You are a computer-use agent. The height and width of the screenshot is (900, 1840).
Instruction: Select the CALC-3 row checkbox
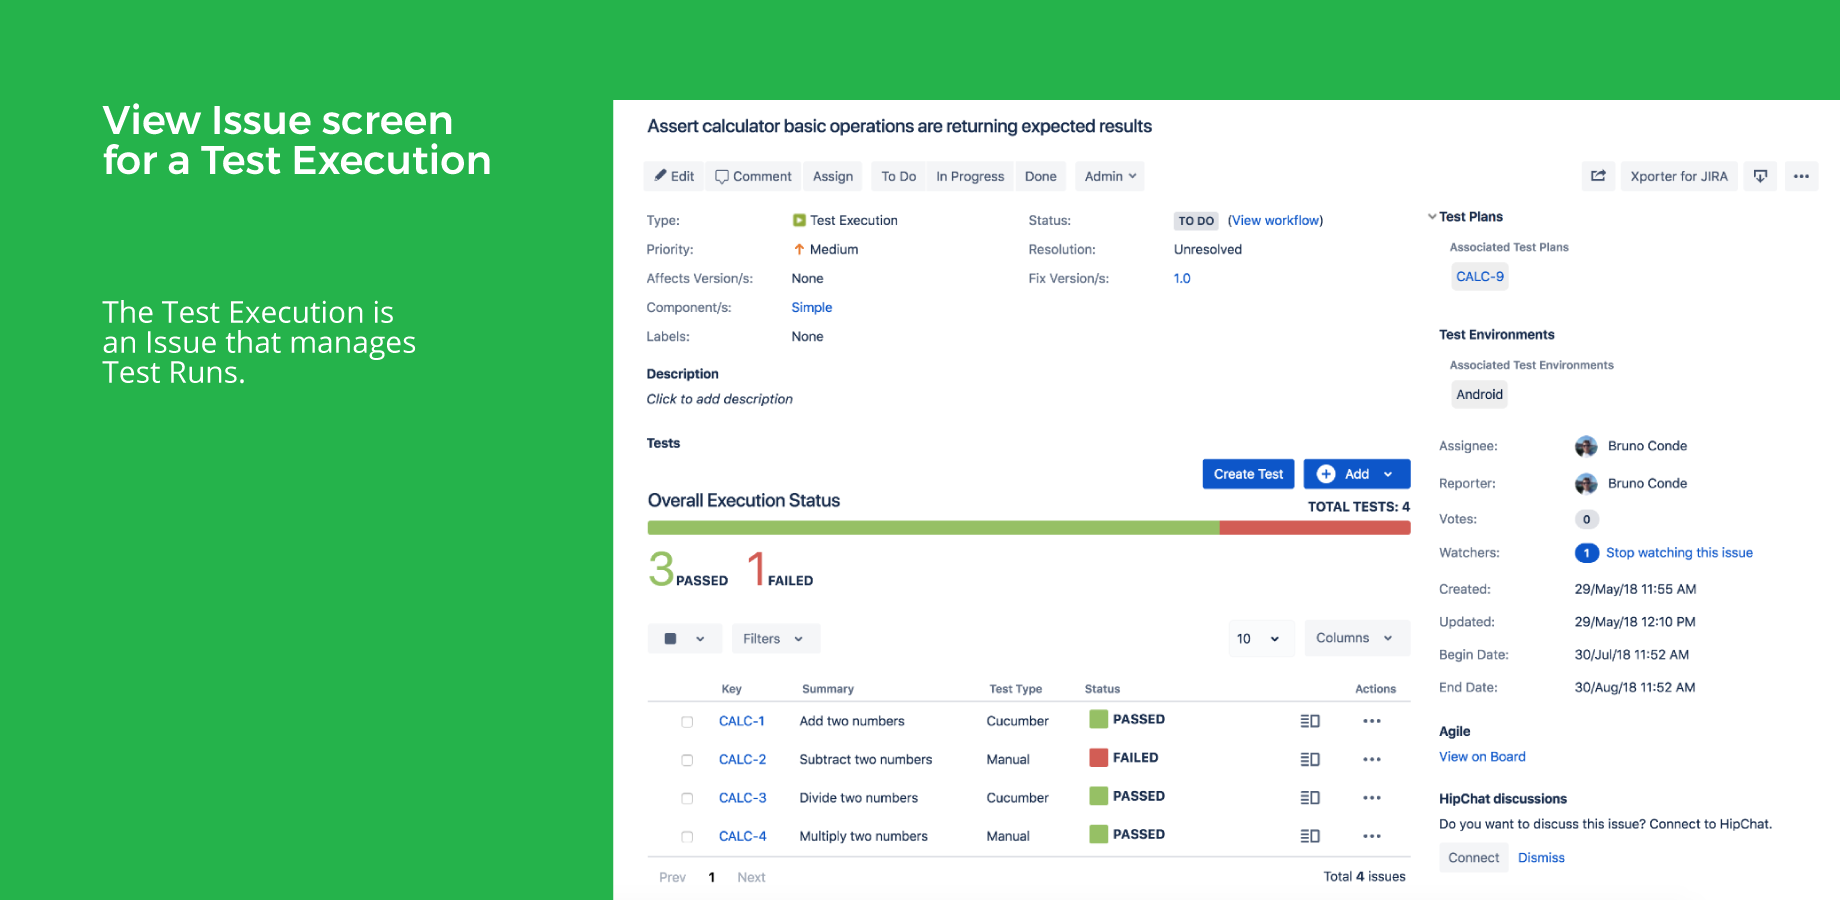tap(687, 798)
